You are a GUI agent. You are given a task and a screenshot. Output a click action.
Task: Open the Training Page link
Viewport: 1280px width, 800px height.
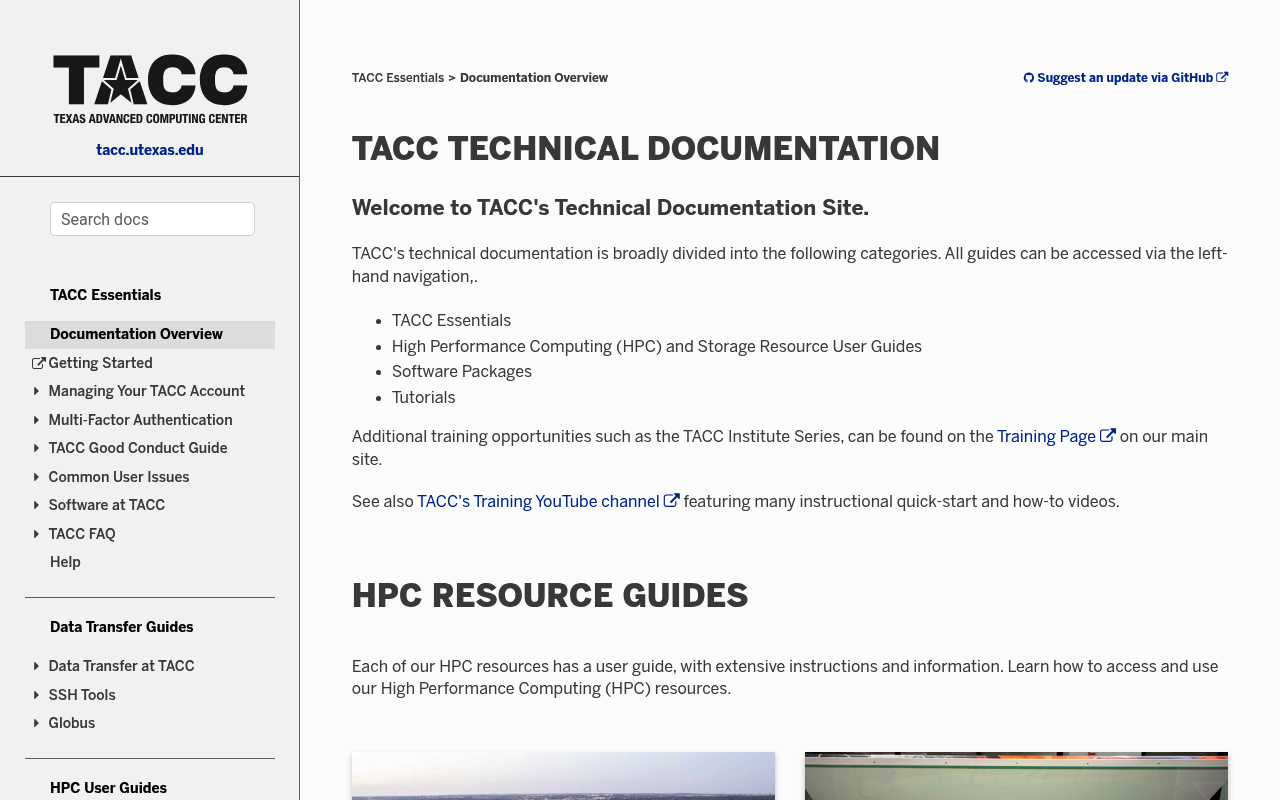point(1047,436)
